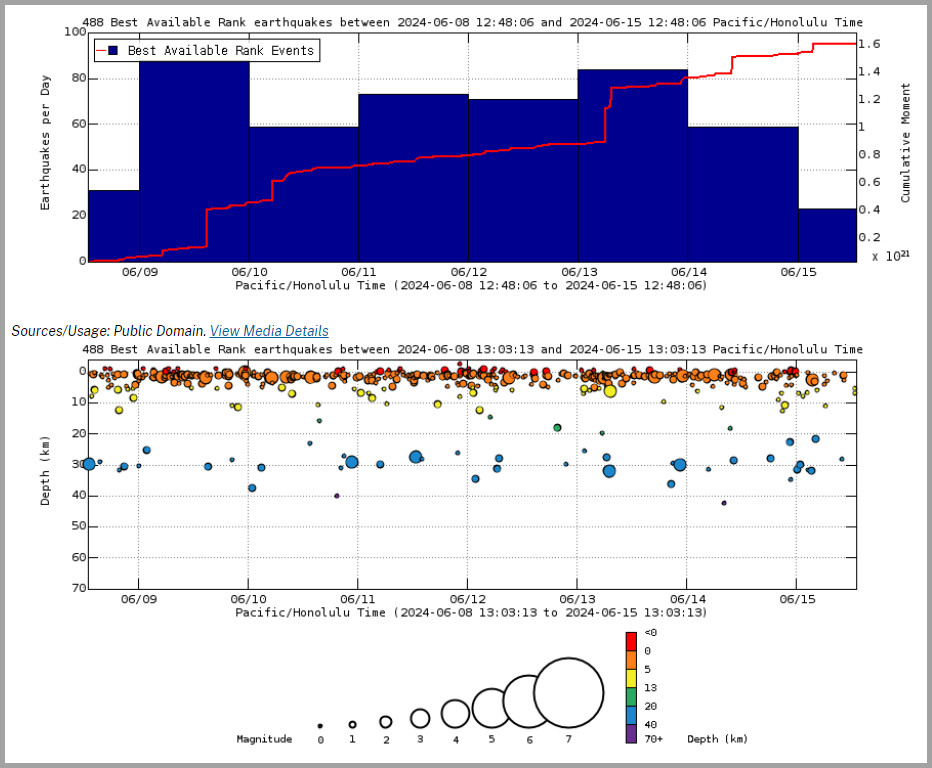Image resolution: width=932 pixels, height=768 pixels.
Task: Click the yellow 5 km depth swatch
Action: pyautogui.click(x=631, y=678)
